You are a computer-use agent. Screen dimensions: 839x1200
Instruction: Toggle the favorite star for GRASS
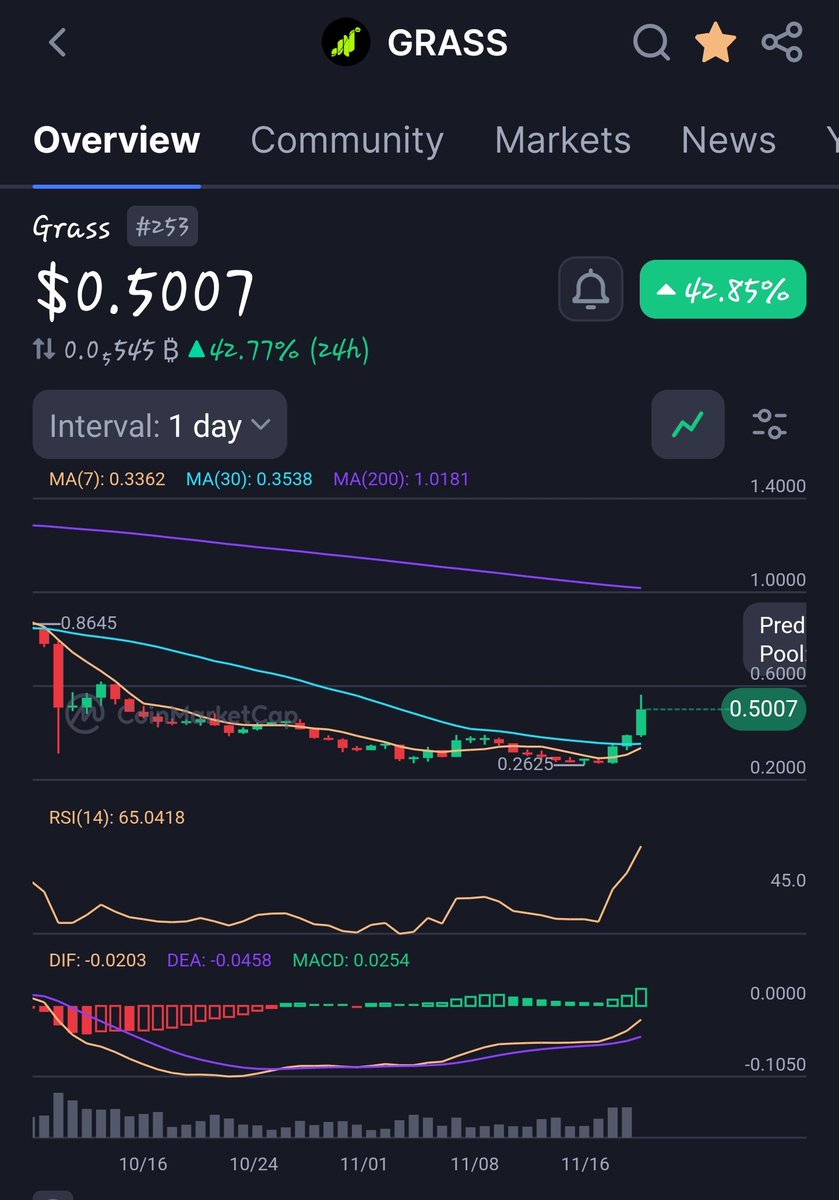coord(716,42)
